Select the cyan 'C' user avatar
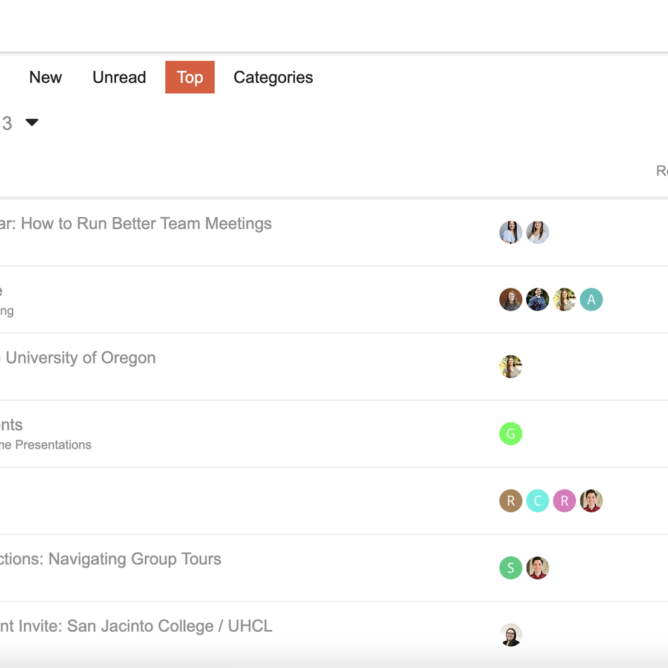 tap(538, 501)
